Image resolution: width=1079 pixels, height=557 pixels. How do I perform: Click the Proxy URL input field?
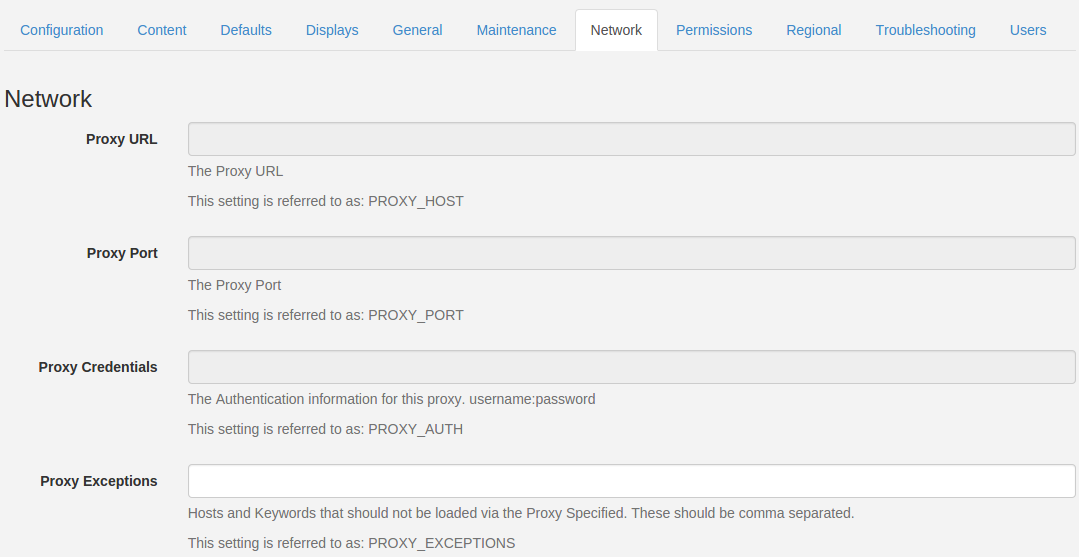coord(631,139)
